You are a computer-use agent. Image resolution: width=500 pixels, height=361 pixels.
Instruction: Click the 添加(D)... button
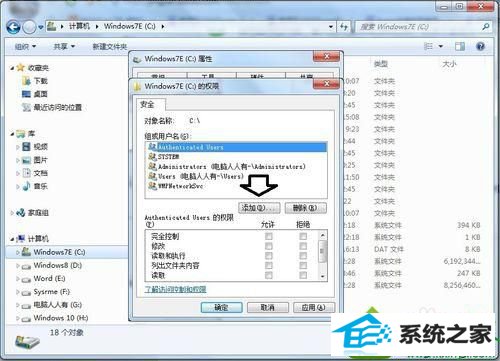[259, 208]
